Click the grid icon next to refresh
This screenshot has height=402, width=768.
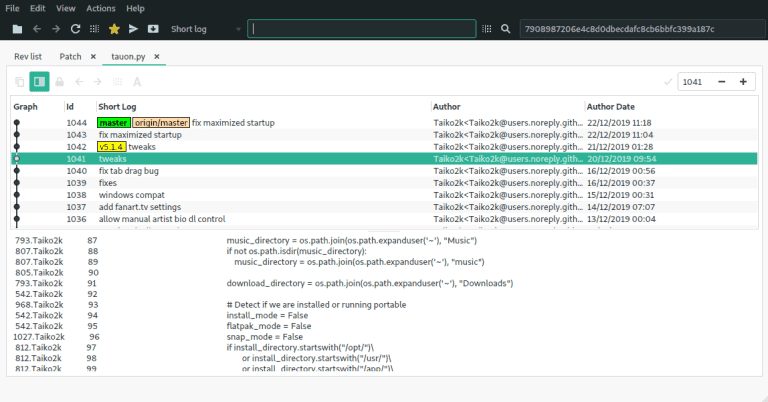96,30
